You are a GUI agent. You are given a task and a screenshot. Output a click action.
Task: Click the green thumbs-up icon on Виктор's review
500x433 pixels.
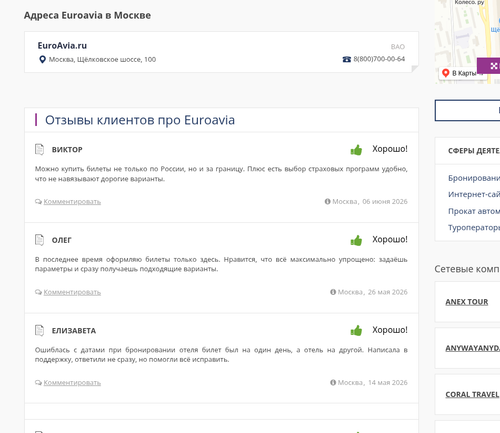point(356,150)
